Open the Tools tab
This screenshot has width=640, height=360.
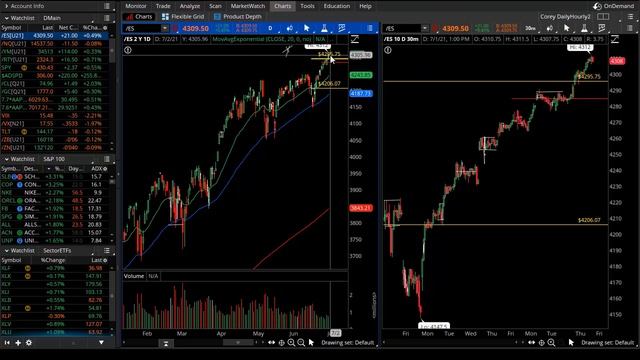click(307, 6)
